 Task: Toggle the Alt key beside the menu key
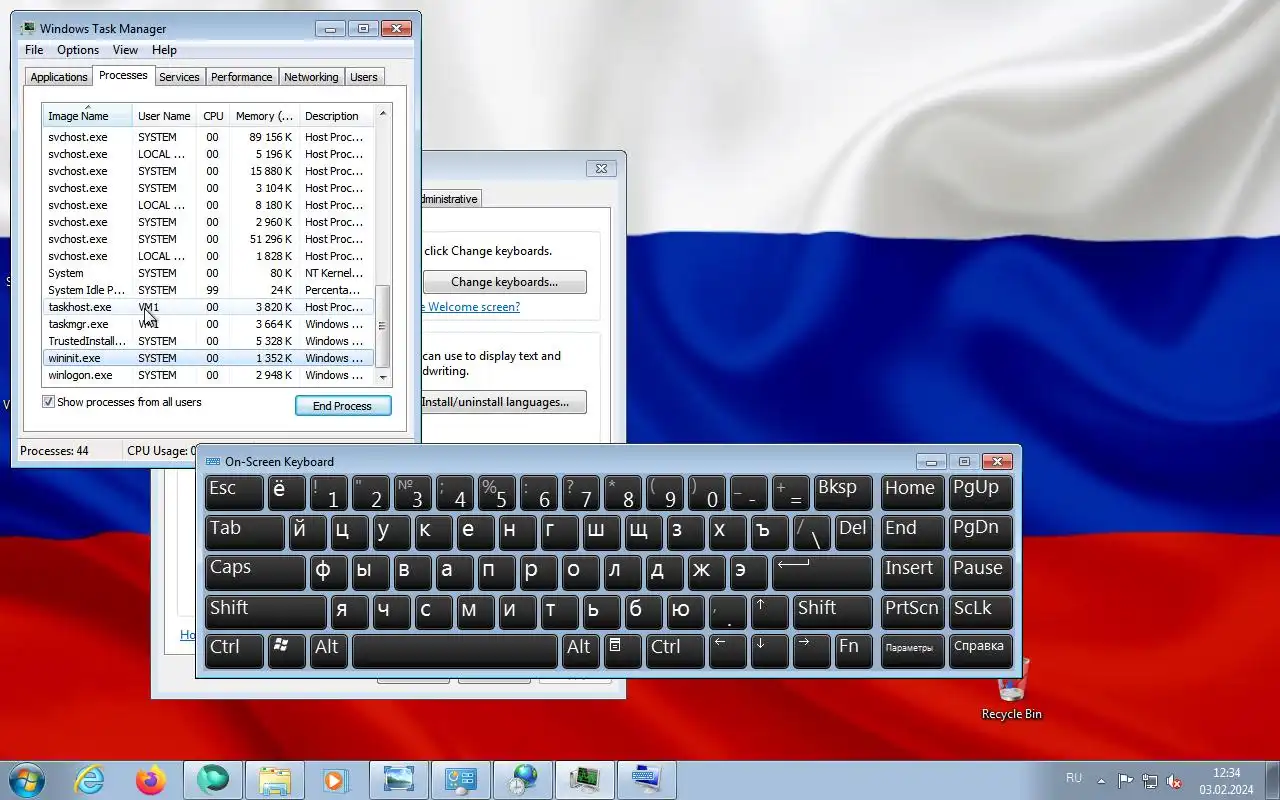[x=579, y=651]
